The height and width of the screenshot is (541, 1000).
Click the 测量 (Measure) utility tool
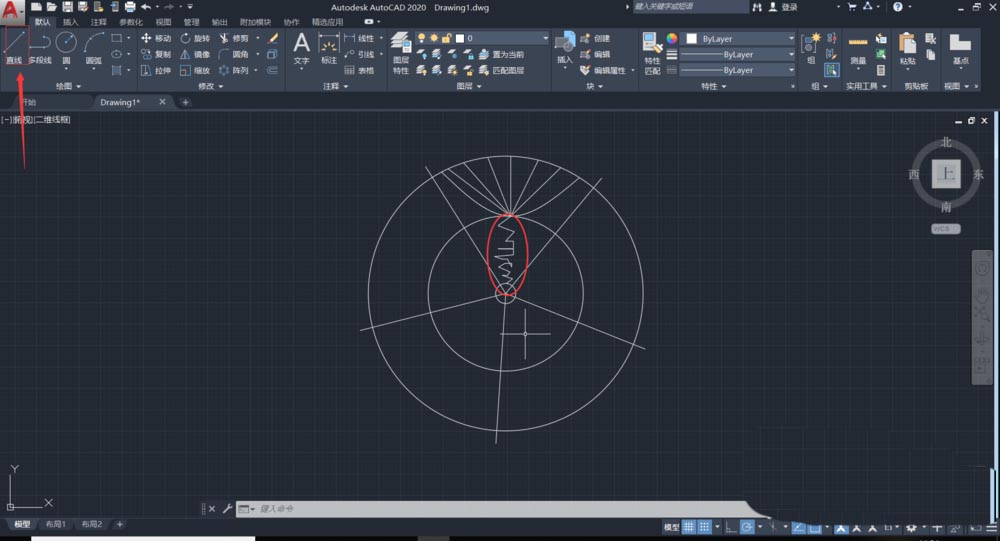click(x=857, y=47)
